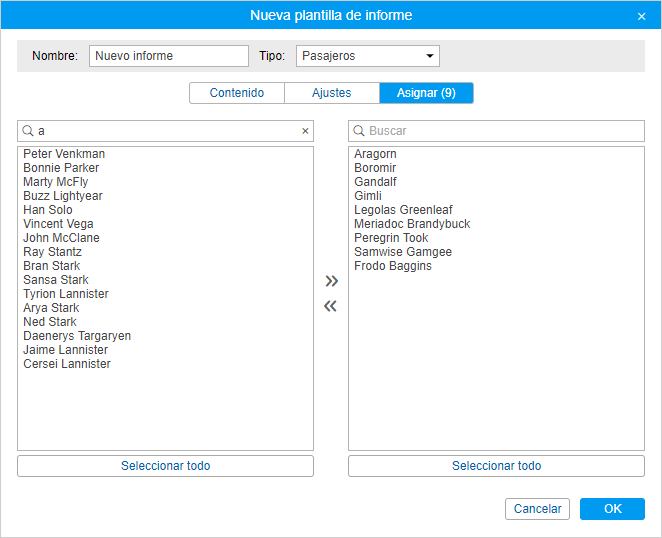Click Seleccionar todo under the right list
The height and width of the screenshot is (538, 662).
(496, 466)
